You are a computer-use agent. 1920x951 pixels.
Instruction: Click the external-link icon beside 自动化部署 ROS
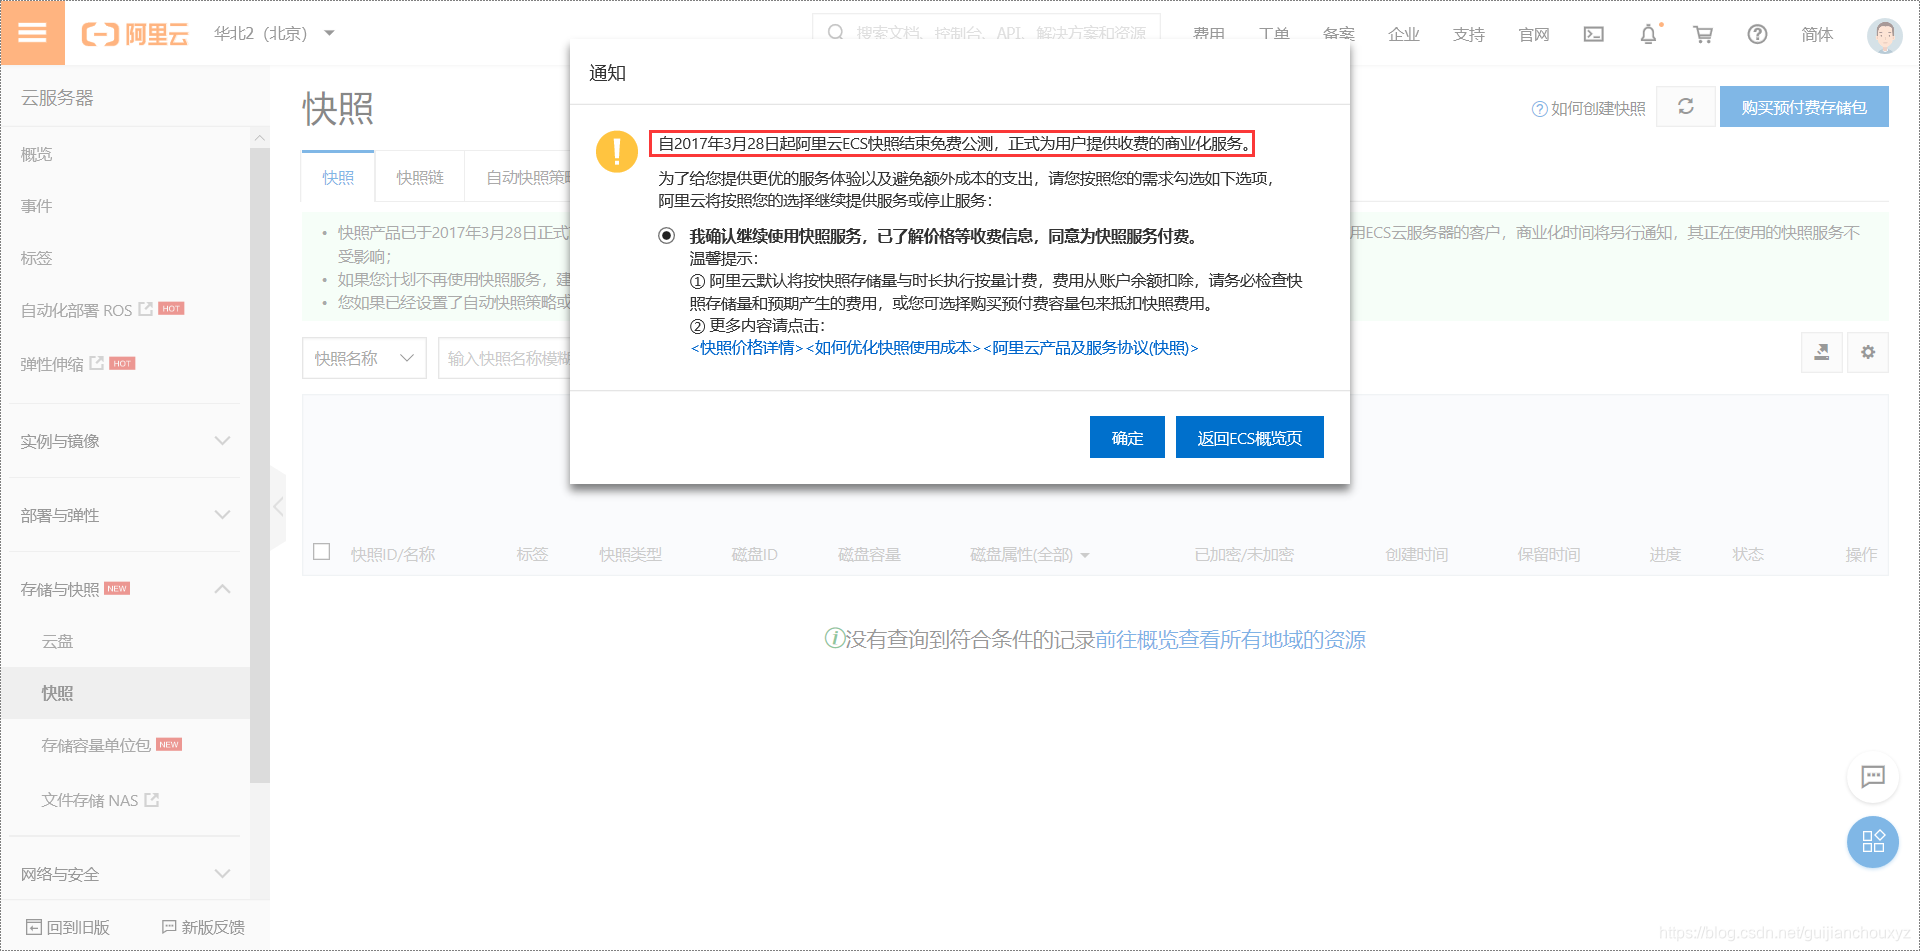(x=146, y=309)
